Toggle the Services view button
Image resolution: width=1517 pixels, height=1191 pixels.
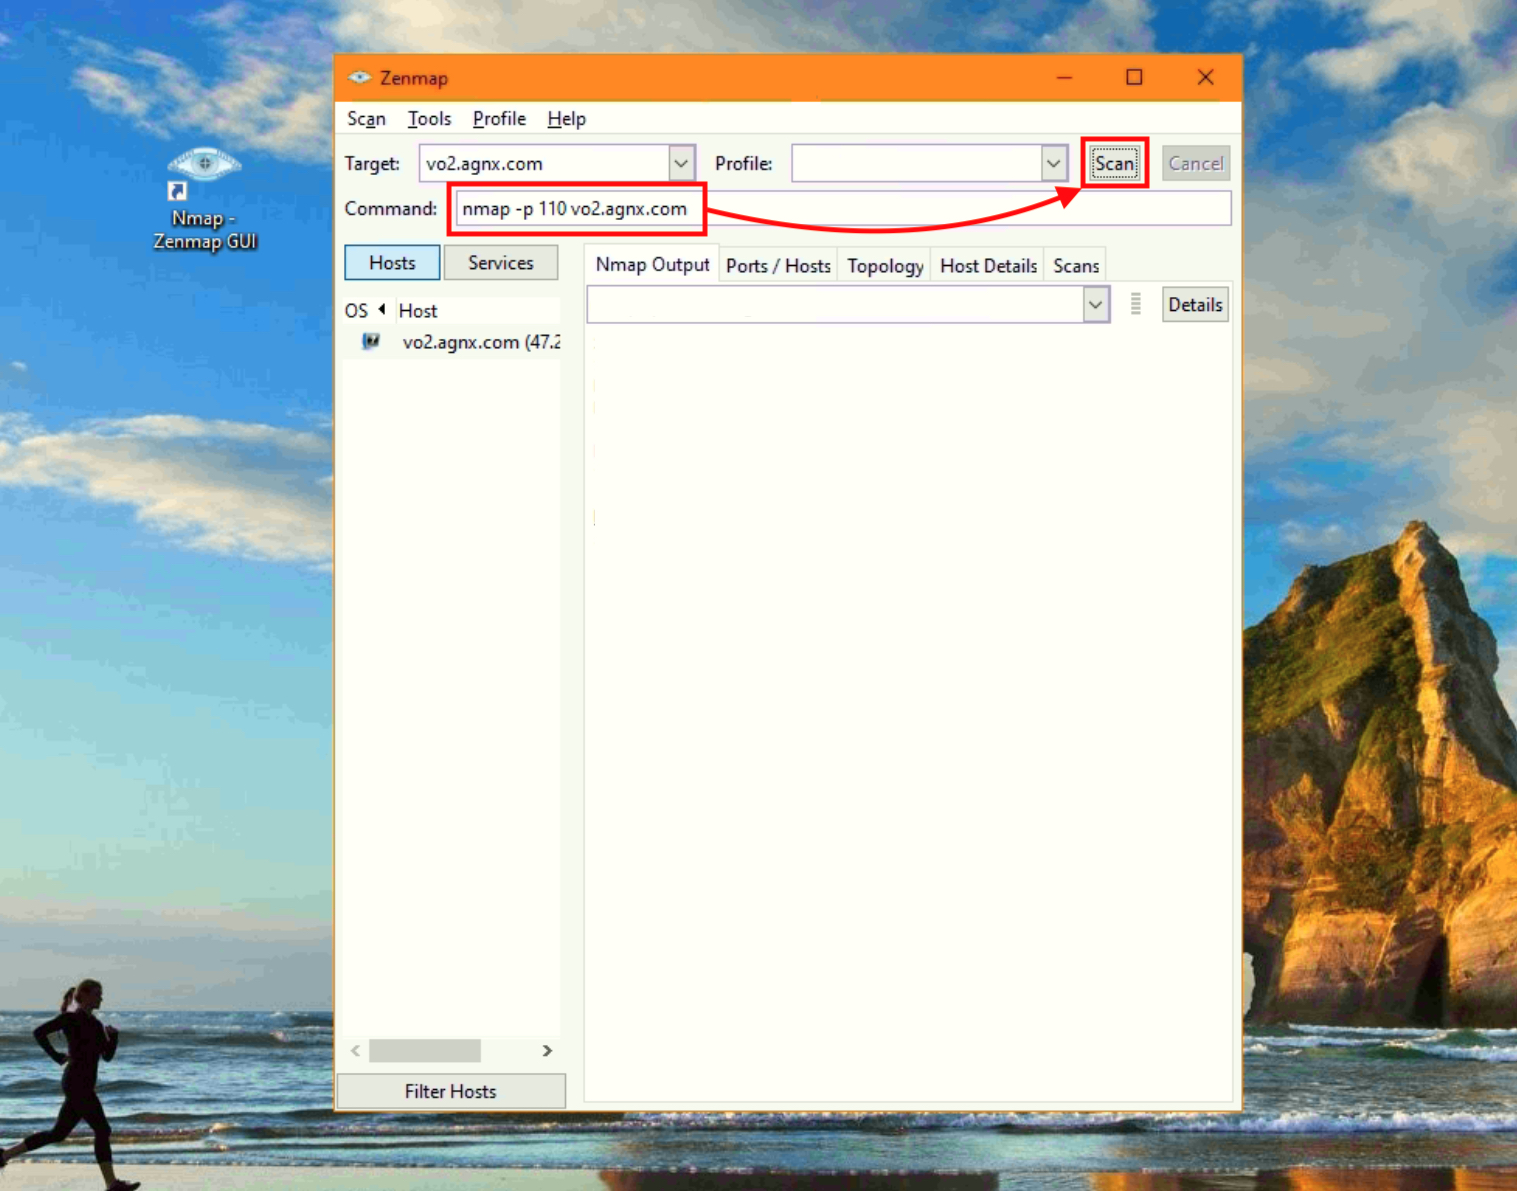click(x=500, y=263)
